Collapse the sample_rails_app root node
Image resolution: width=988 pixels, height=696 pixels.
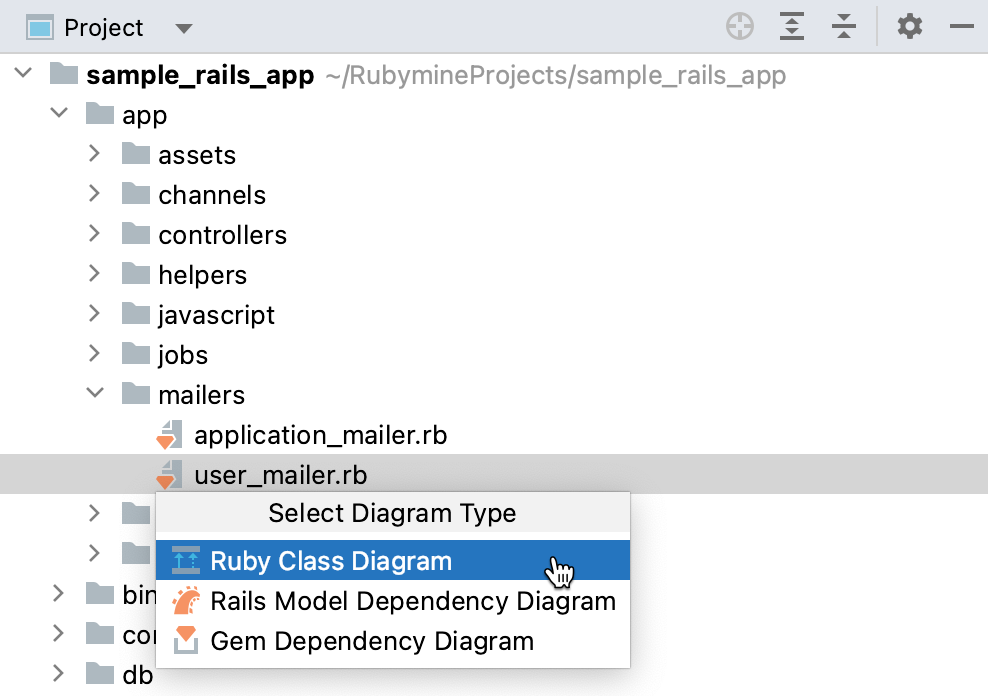coord(22,74)
